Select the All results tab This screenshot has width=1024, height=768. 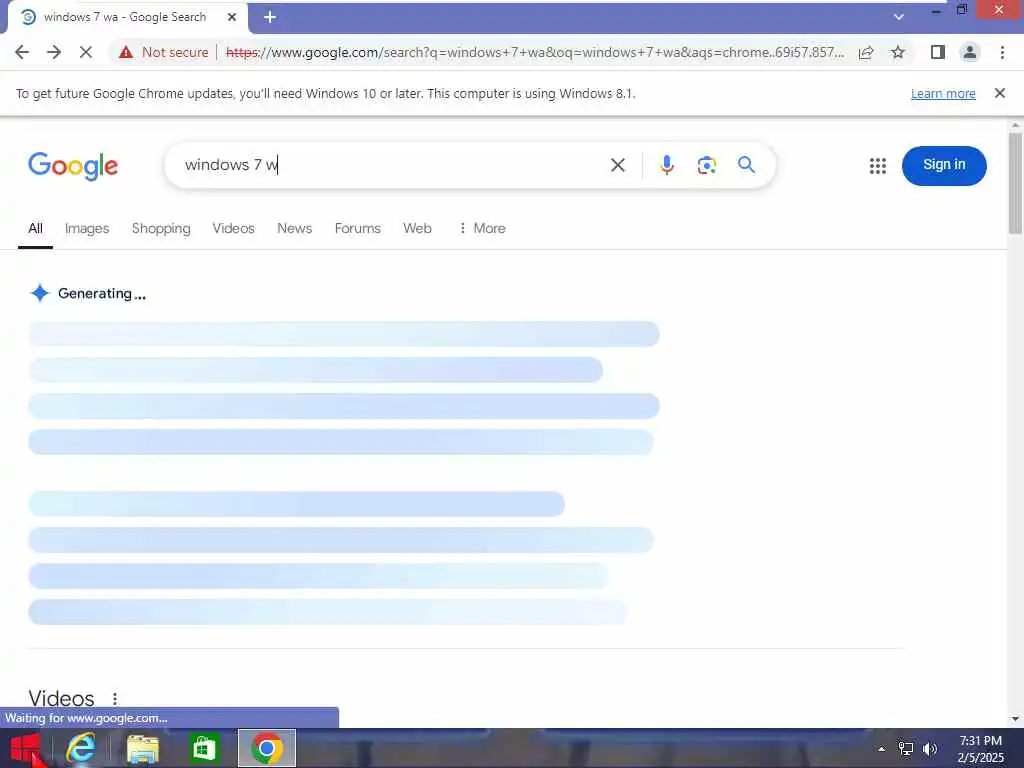pos(35,229)
